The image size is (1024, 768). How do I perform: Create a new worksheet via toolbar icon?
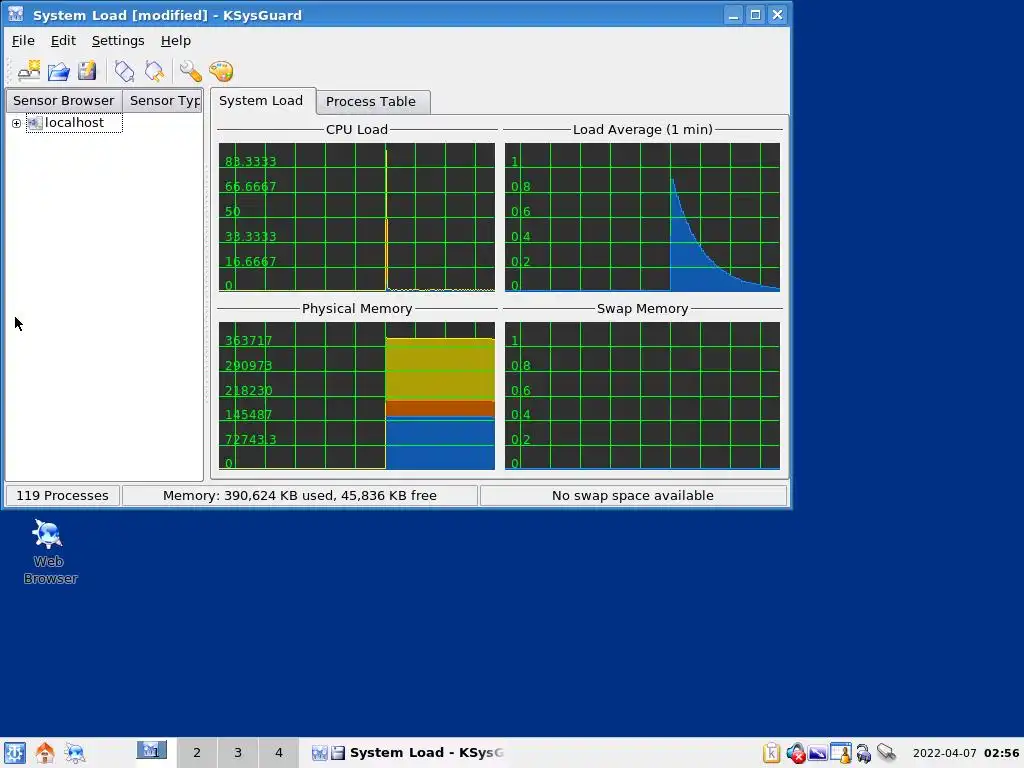[29, 71]
